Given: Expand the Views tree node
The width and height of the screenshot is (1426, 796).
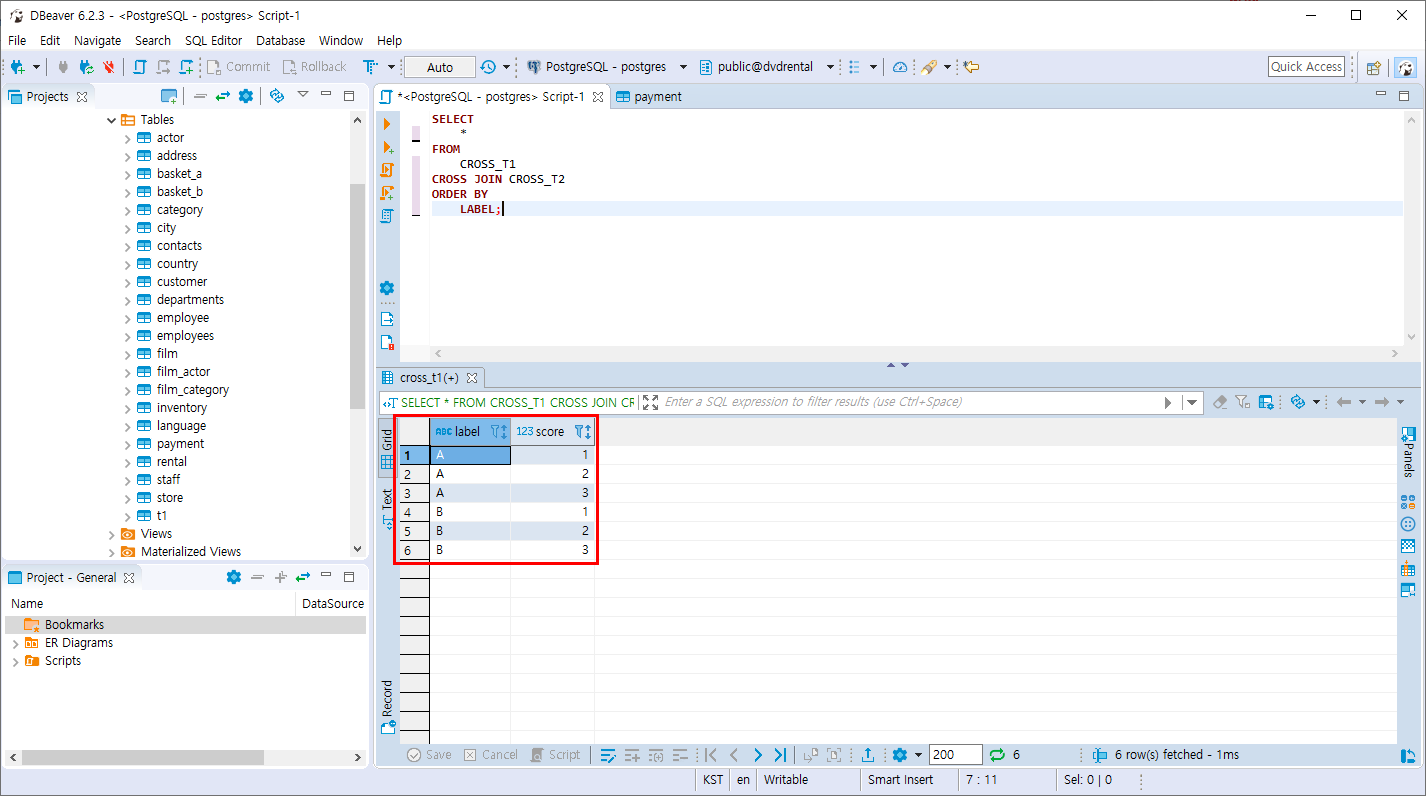Looking at the screenshot, I should click(111, 534).
